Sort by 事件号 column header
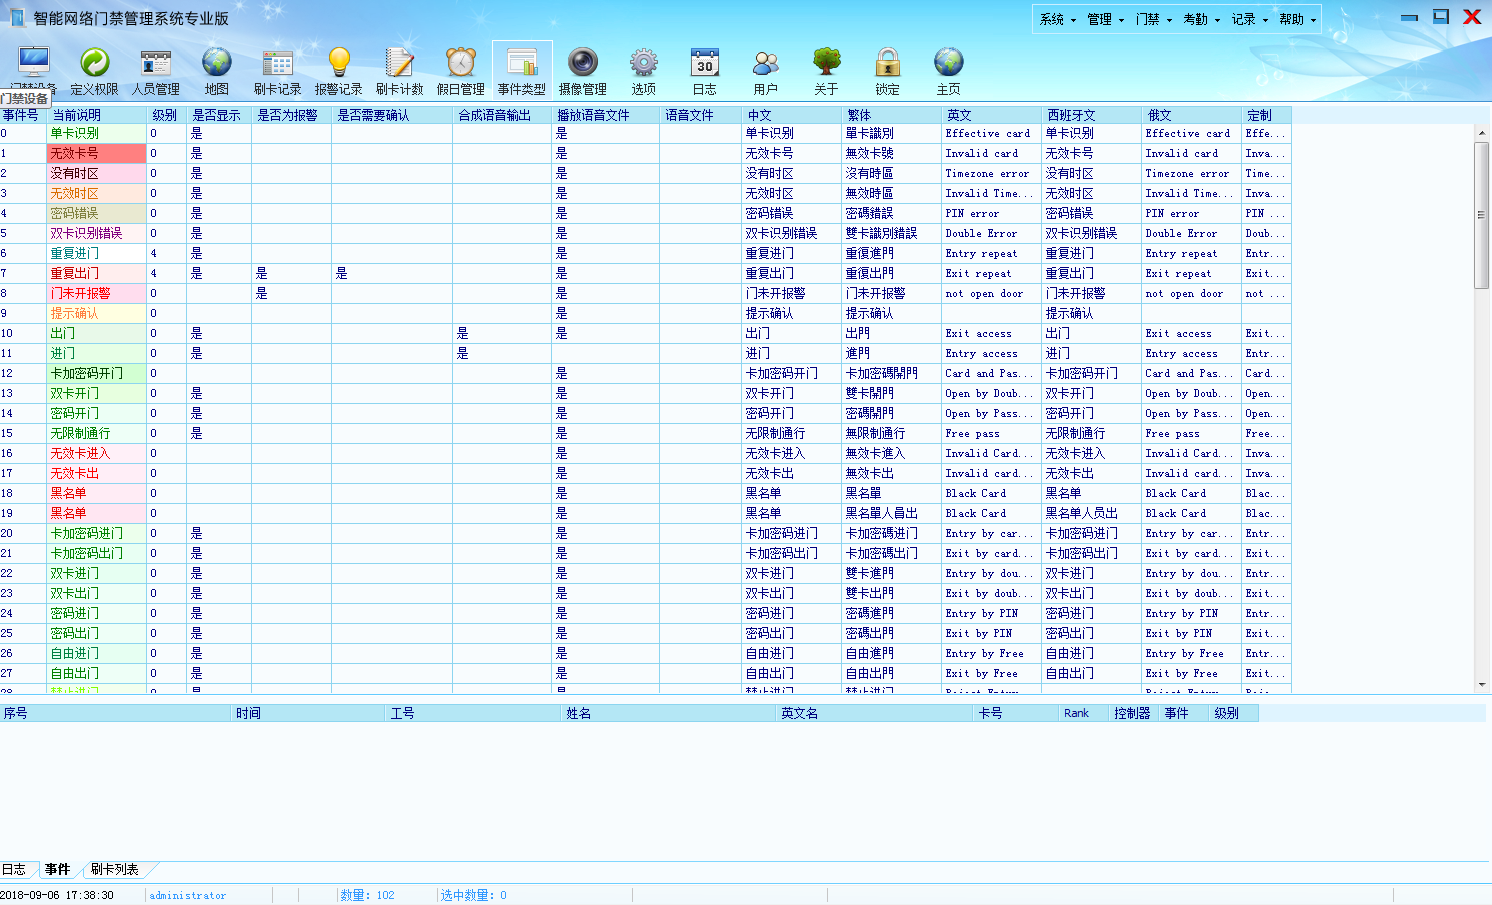 (23, 115)
